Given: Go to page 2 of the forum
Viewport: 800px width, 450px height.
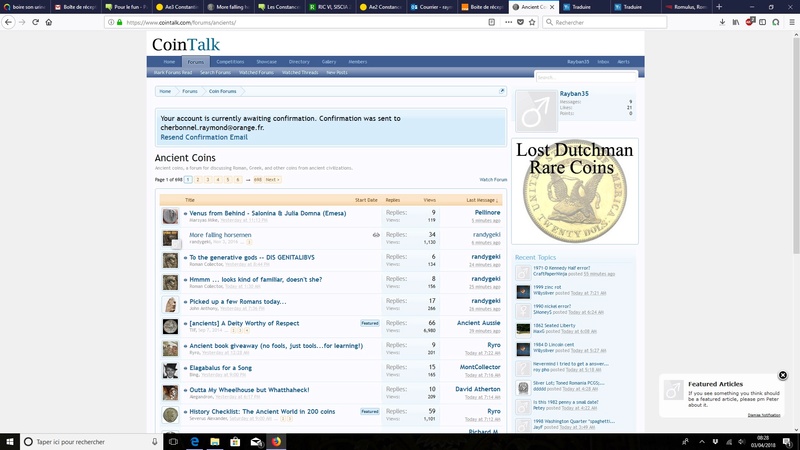Looking at the screenshot, I should (x=198, y=180).
